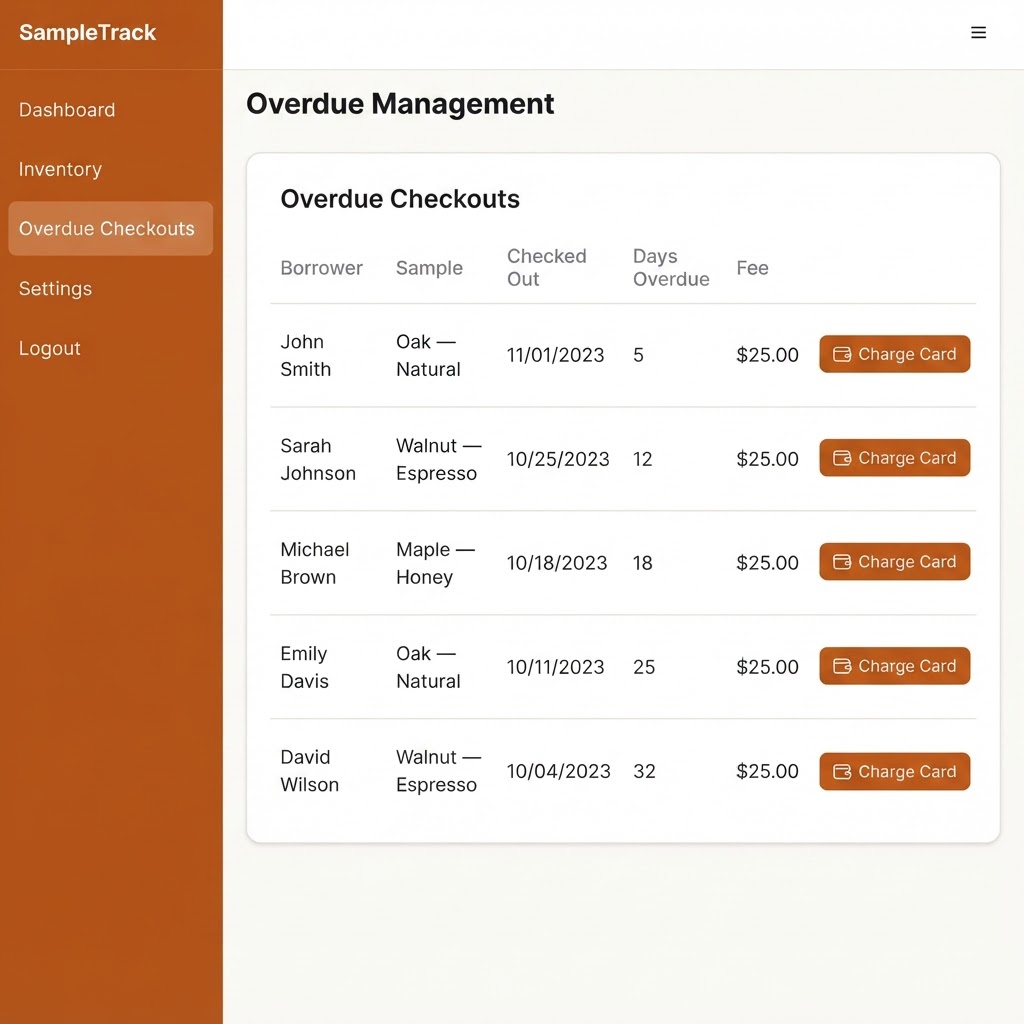Click wallet icon in David Wilson's row

pos(842,772)
